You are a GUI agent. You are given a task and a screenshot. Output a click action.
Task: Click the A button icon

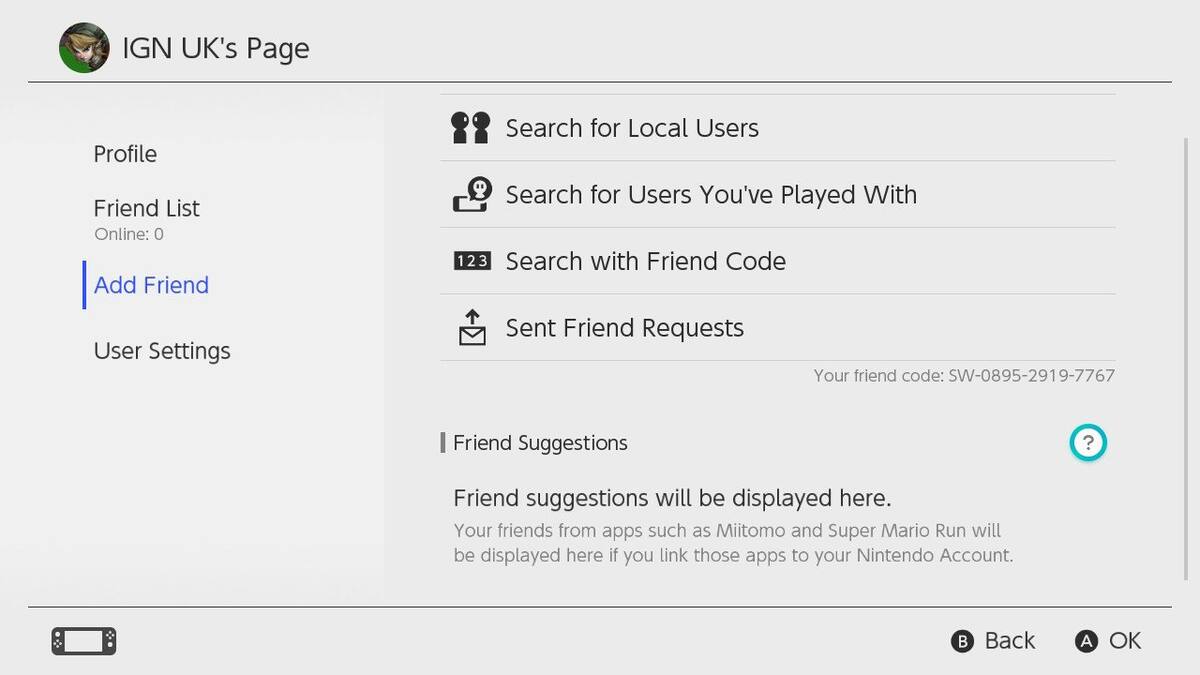coord(1086,642)
